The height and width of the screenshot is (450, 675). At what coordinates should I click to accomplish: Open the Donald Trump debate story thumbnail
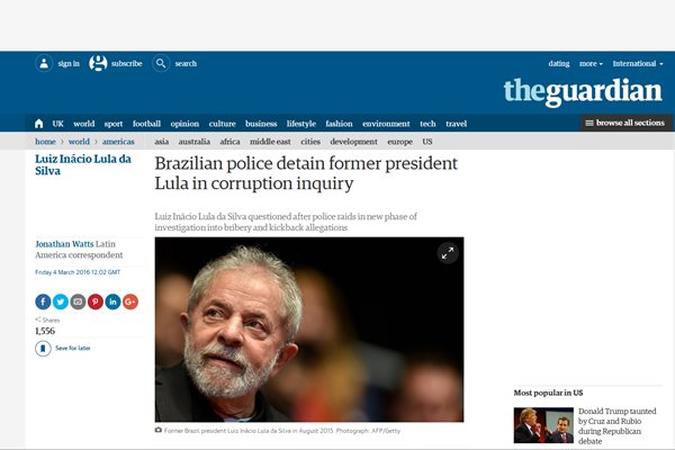(543, 425)
